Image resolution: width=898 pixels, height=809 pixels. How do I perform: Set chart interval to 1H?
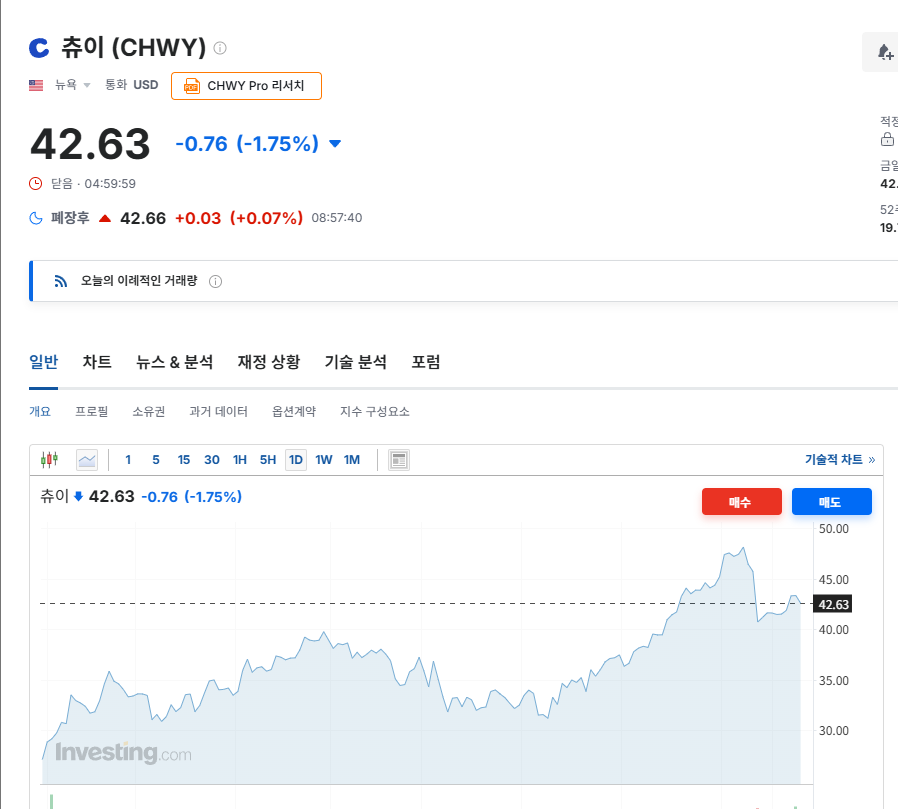point(240,460)
